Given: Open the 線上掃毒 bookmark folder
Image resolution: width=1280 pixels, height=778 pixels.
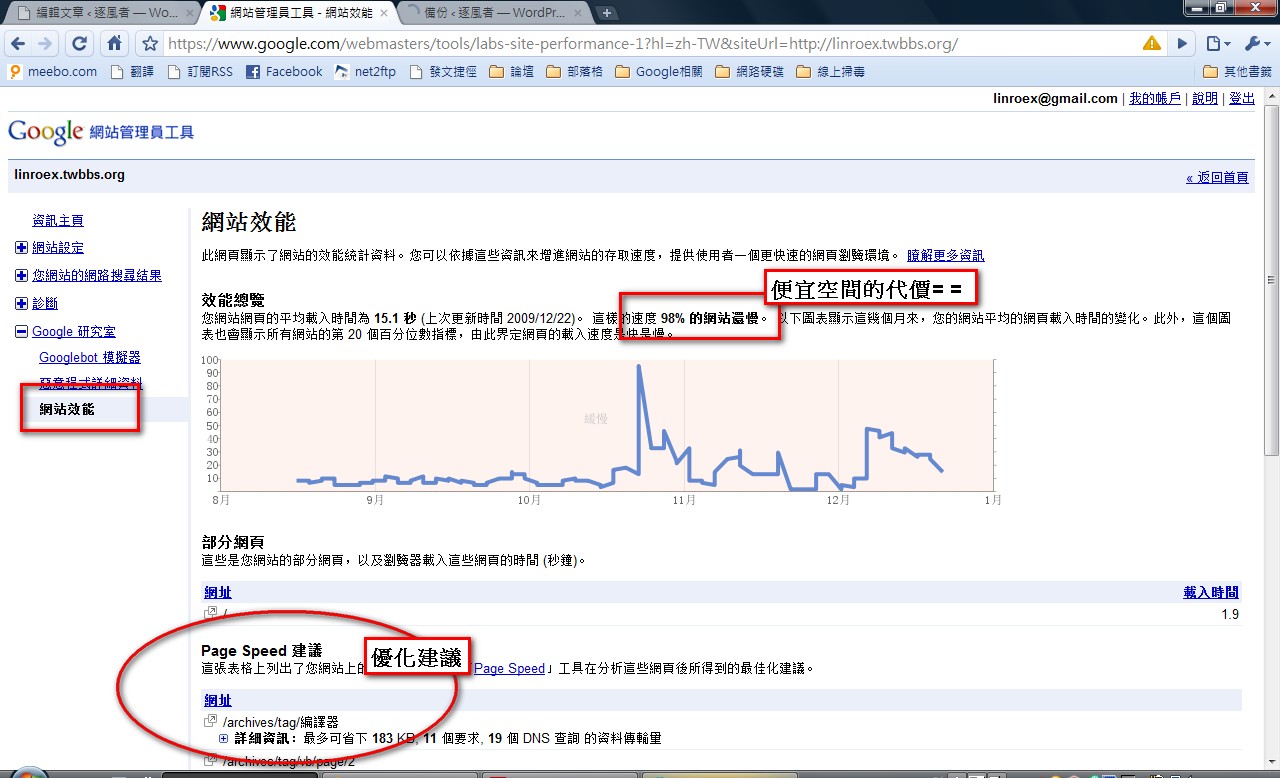Looking at the screenshot, I should [x=831, y=72].
